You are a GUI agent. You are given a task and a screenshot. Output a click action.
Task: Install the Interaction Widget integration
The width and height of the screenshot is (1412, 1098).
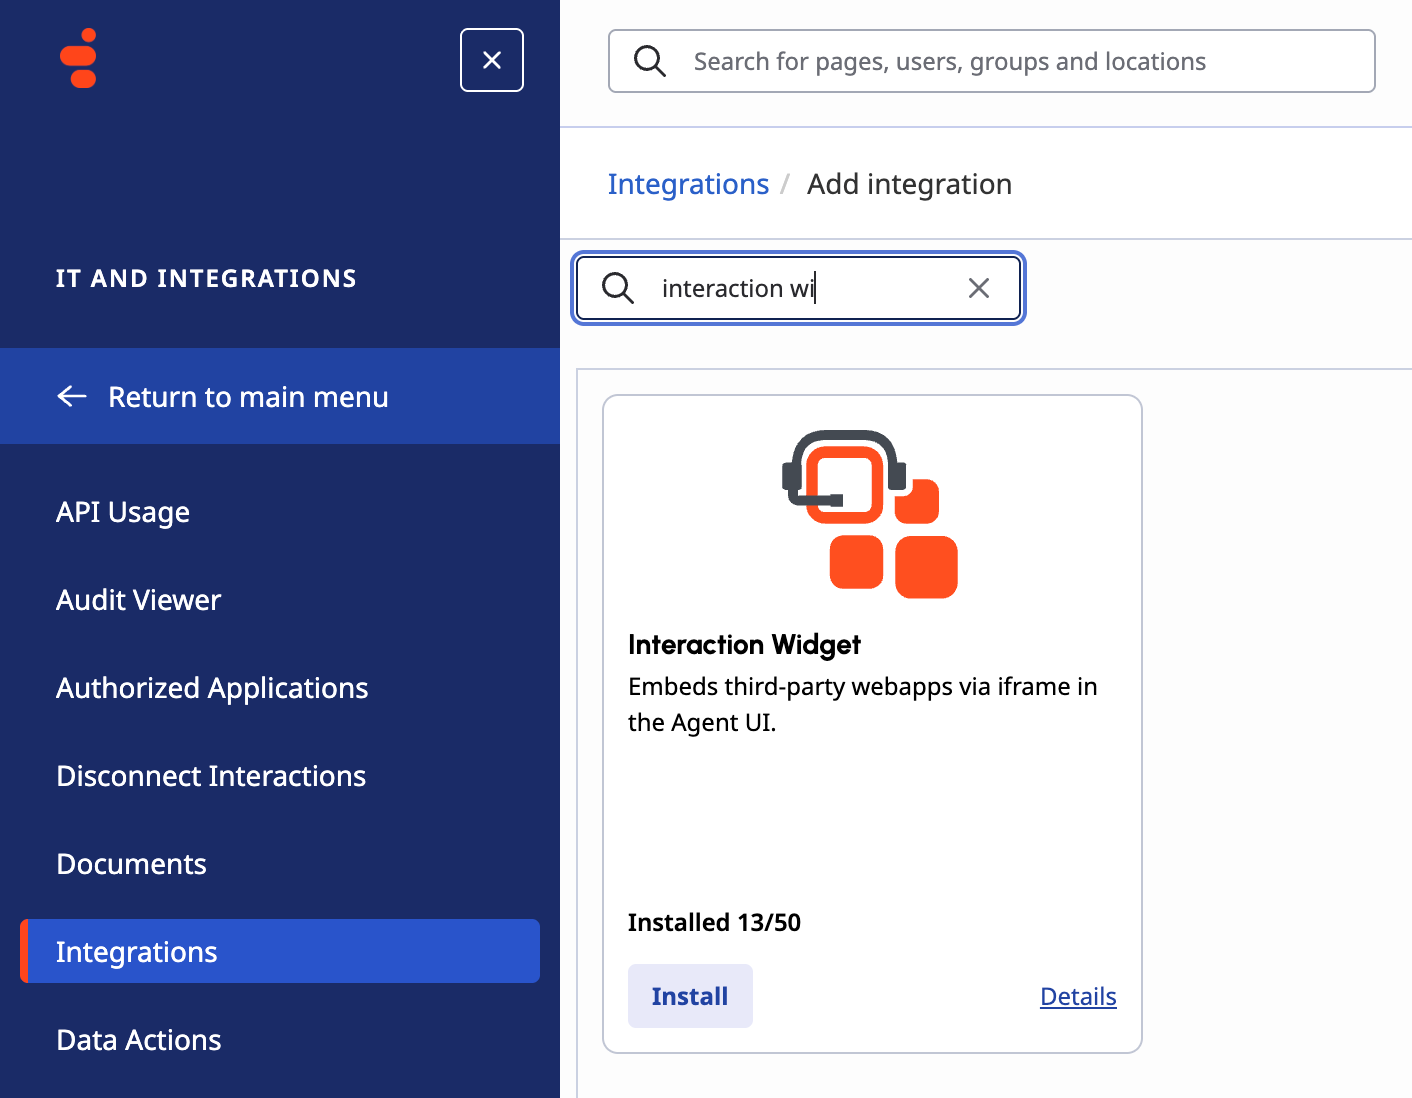pos(690,996)
